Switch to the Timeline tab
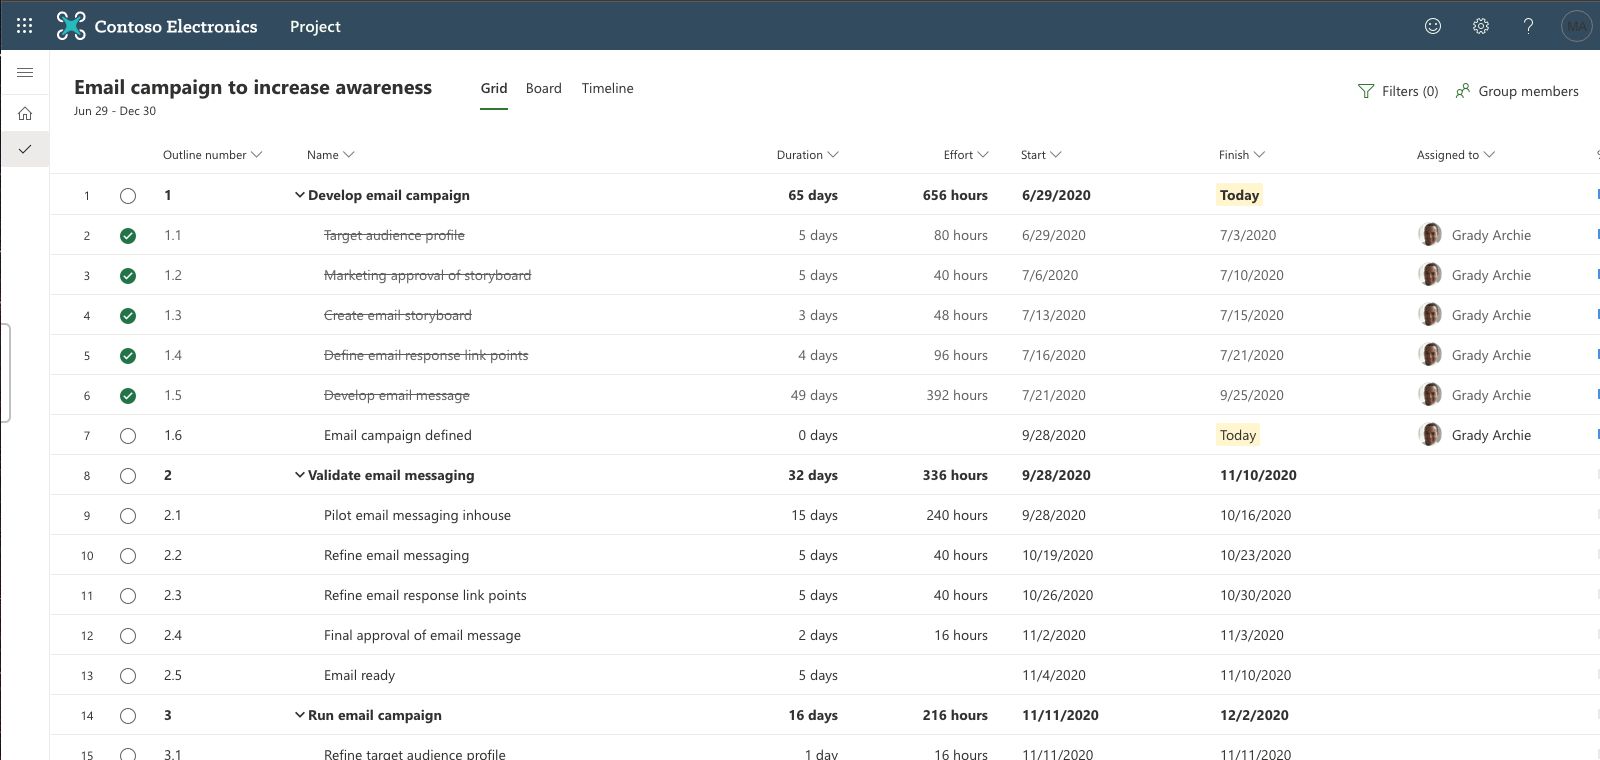Screen dimensions: 1600x760 tap(608, 88)
